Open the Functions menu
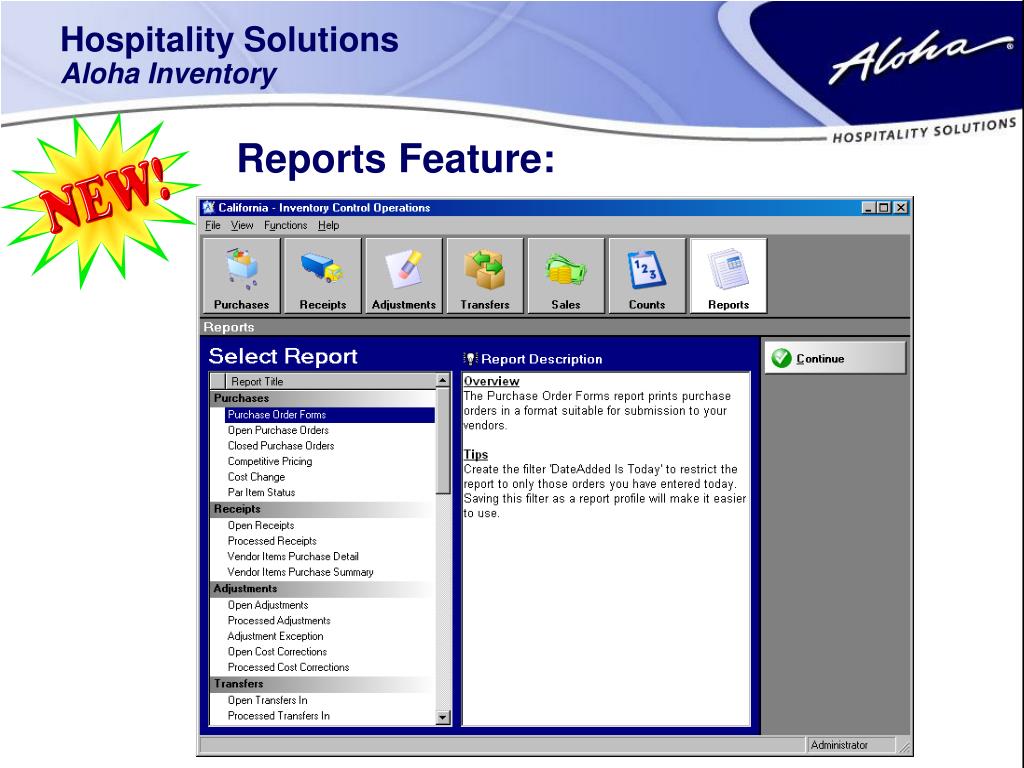The width and height of the screenshot is (1024, 768). [x=285, y=225]
